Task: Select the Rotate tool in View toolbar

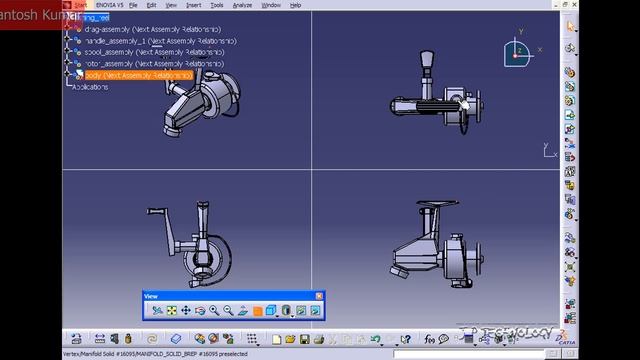Action: [200, 311]
